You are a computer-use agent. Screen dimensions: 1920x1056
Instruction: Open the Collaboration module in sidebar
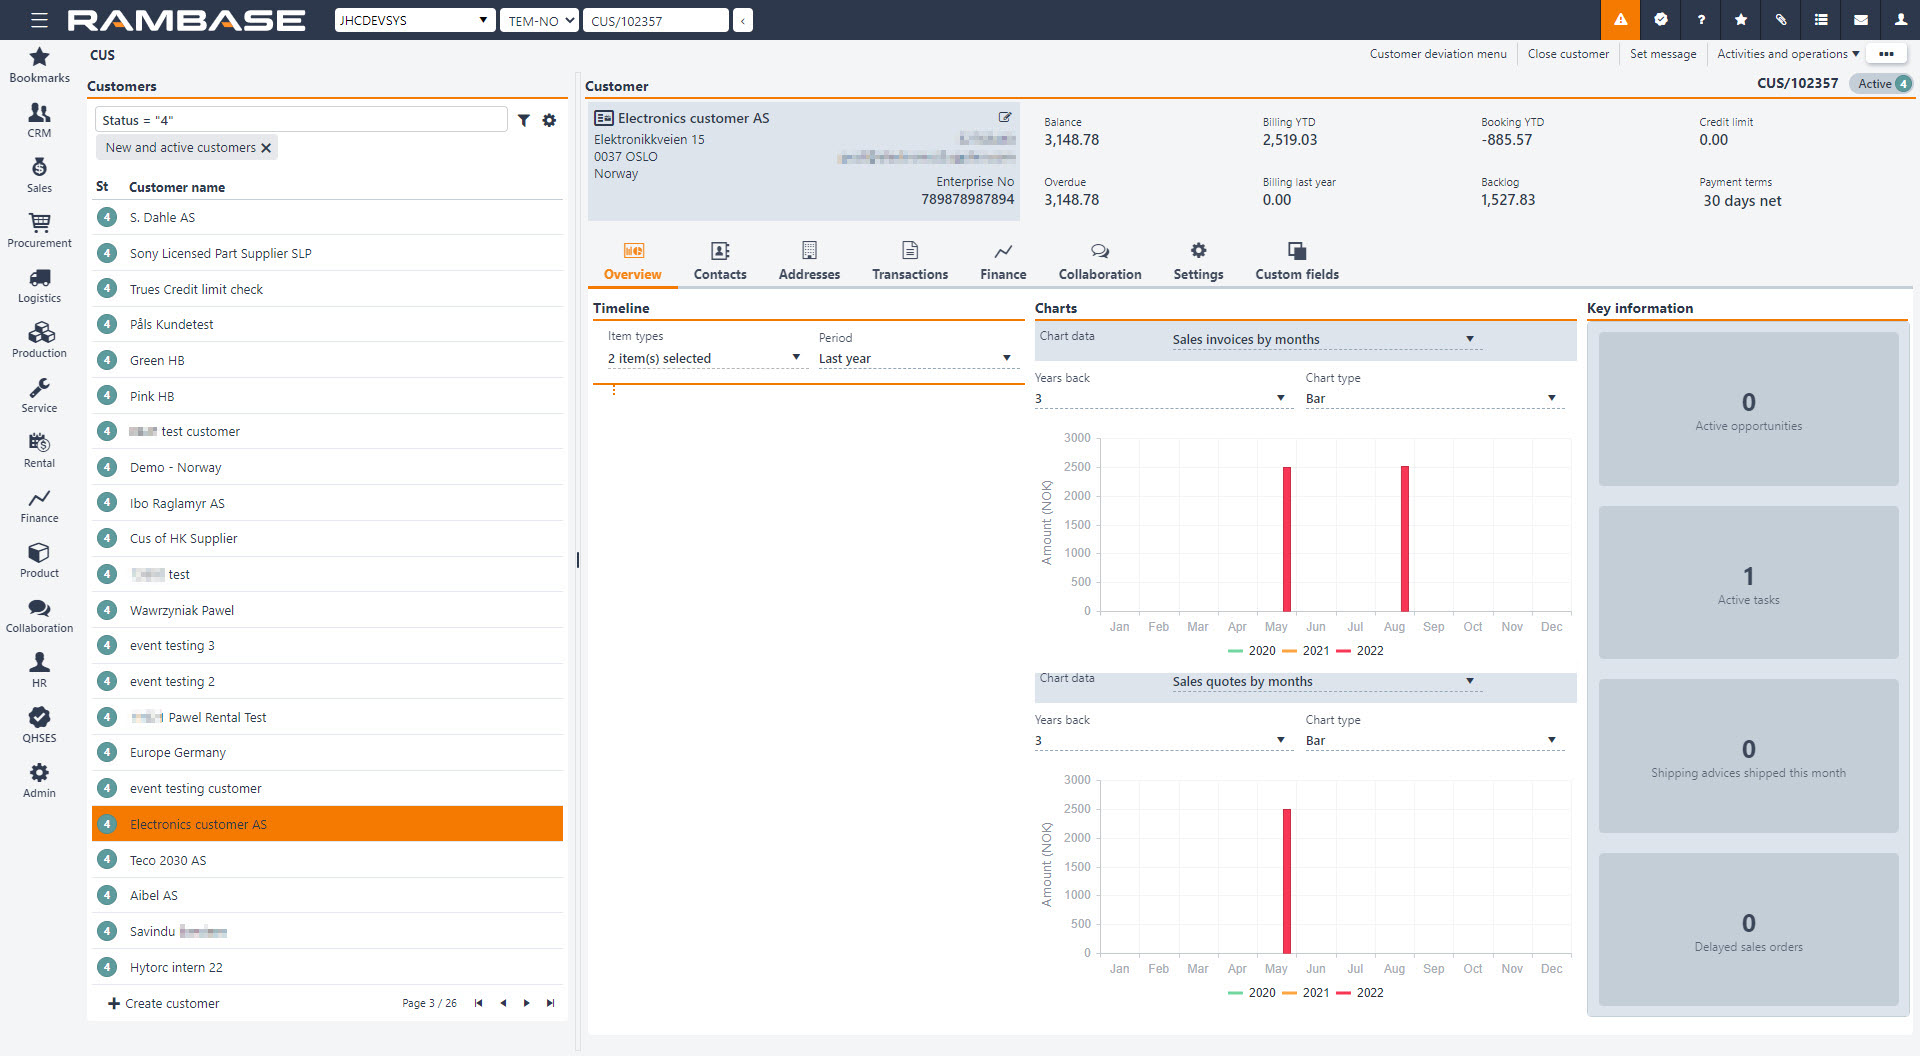(x=39, y=615)
